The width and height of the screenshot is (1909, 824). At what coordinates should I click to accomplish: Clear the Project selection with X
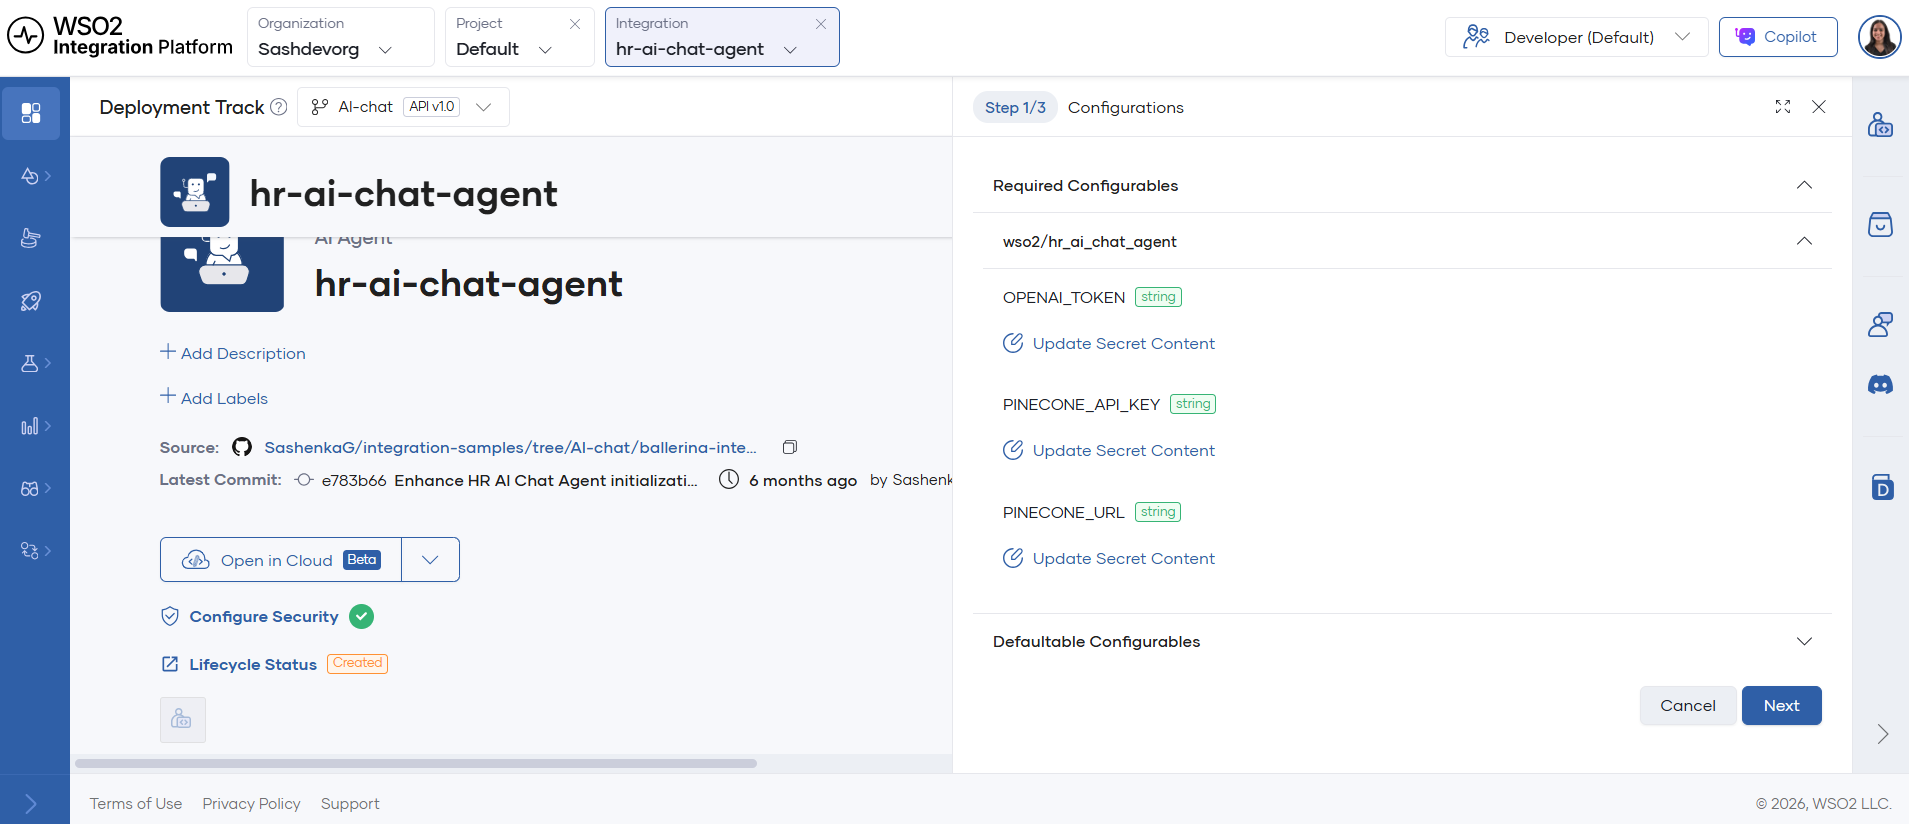point(575,24)
